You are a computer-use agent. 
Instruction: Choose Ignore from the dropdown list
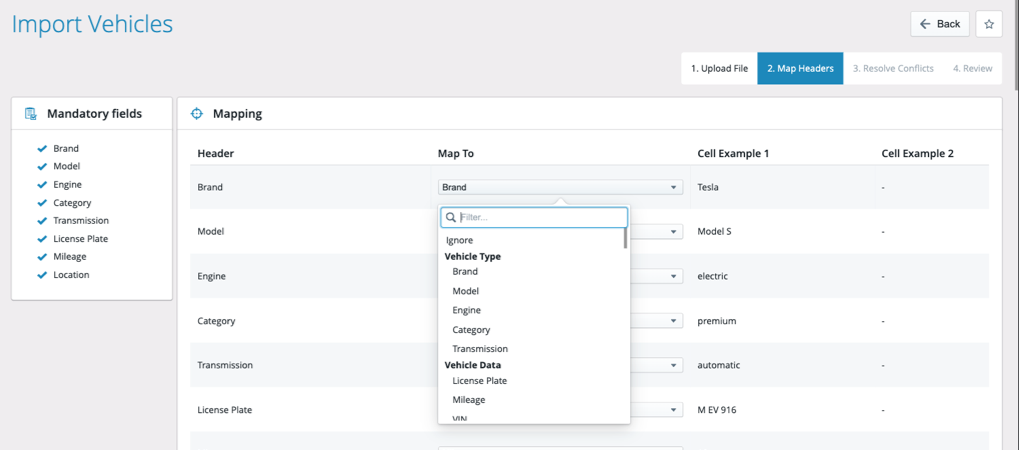(460, 240)
